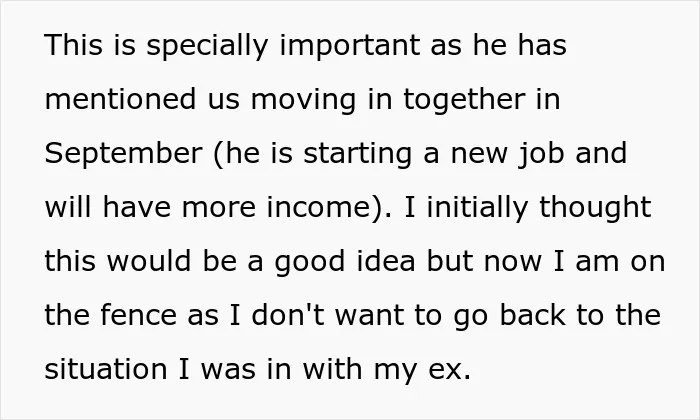Image resolution: width=700 pixels, height=420 pixels.
Task: Click the word "together" in the text
Action: tap(464, 100)
